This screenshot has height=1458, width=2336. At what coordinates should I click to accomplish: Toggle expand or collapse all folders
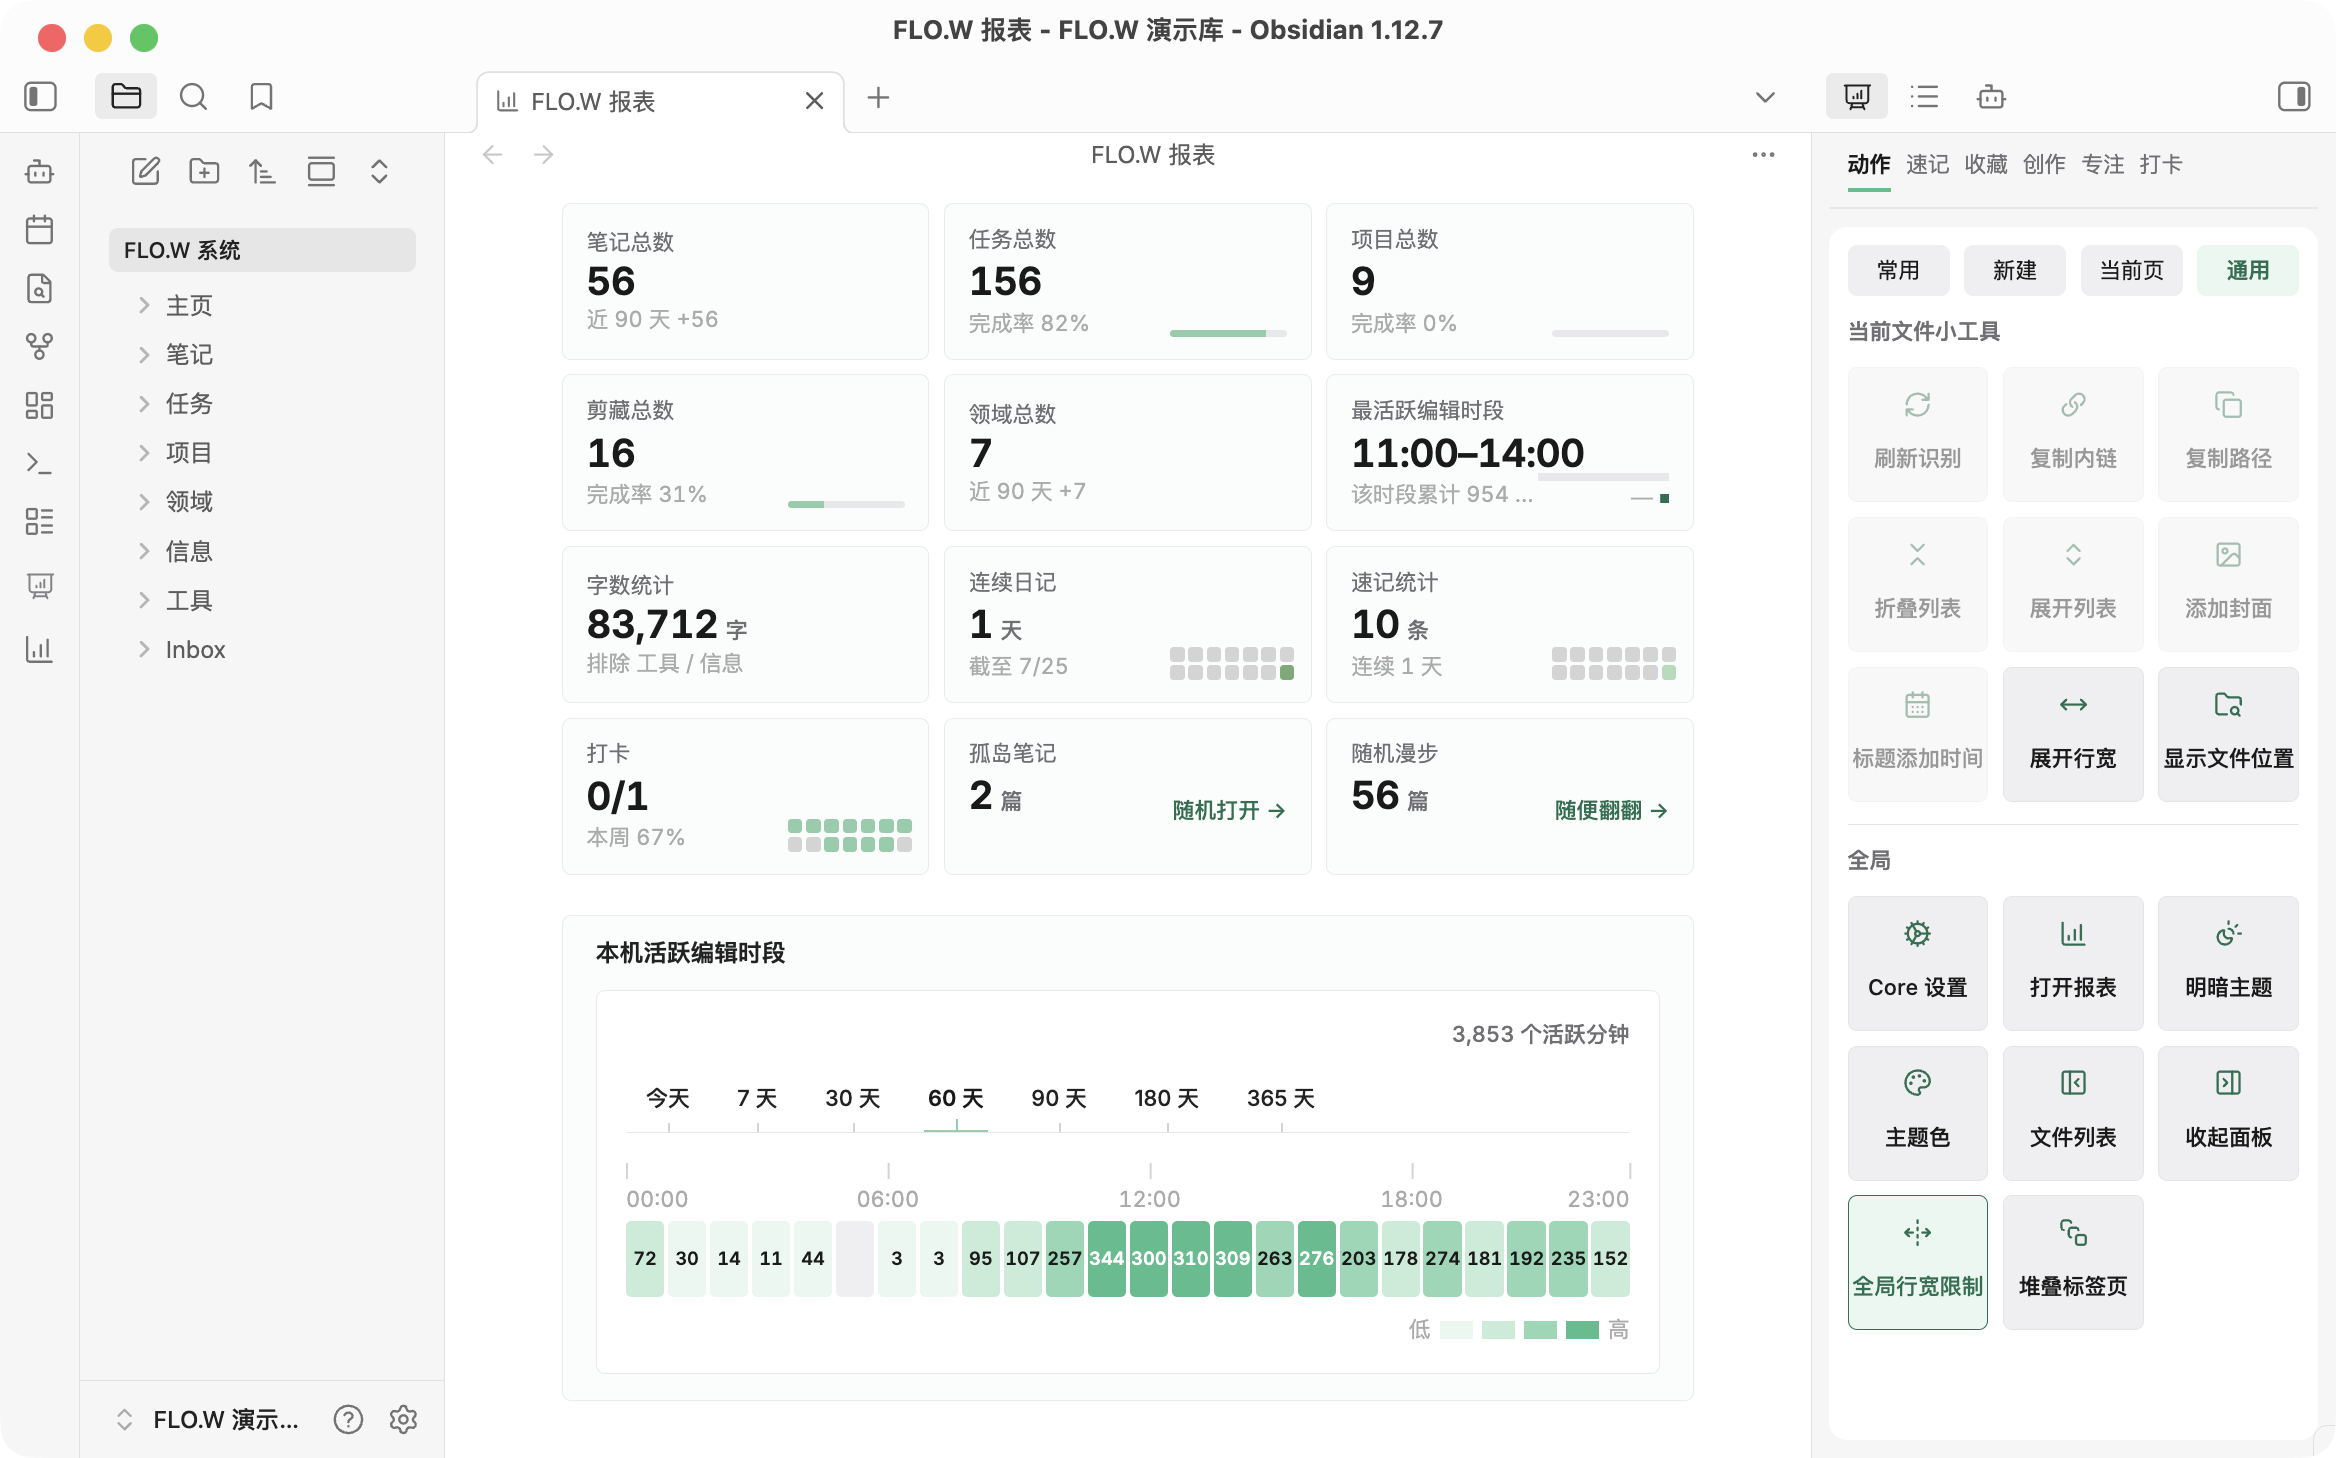pyautogui.click(x=379, y=171)
